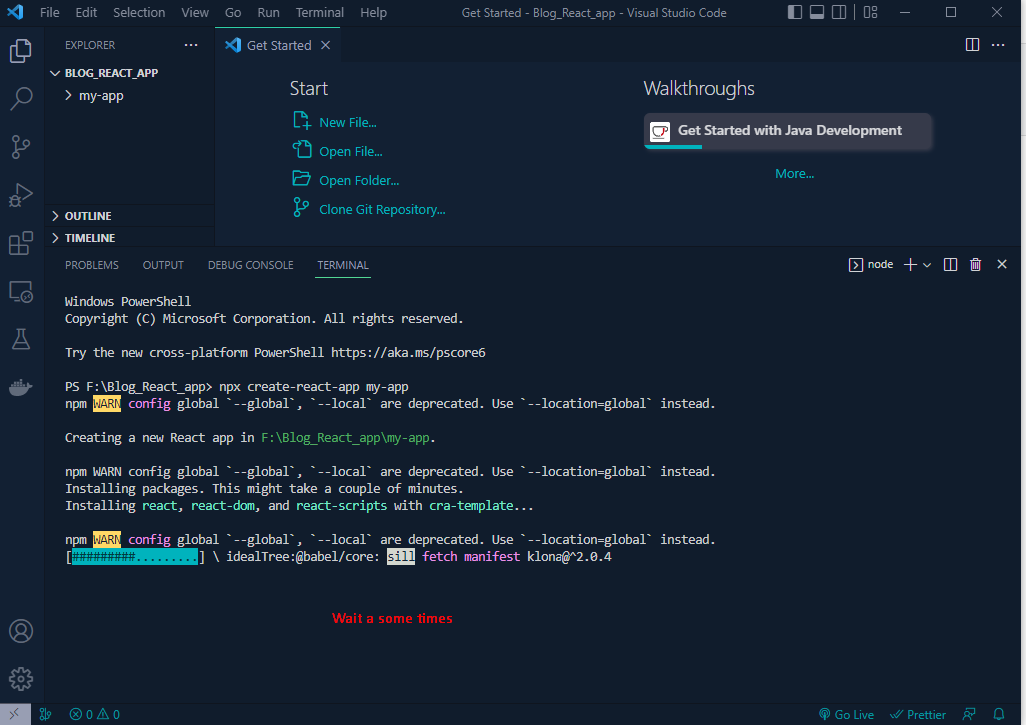Open the Extensions view icon
Viewport: 1026px width, 725px height.
tap(21, 243)
